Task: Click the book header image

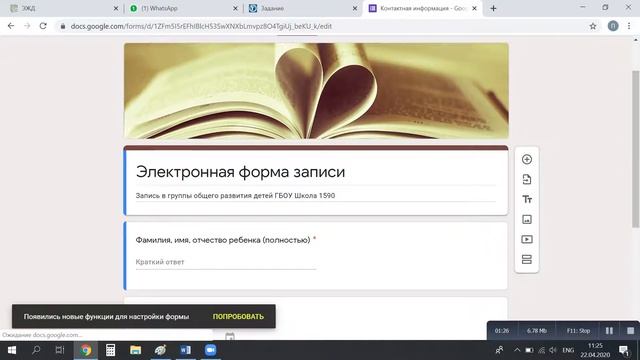Action: pos(316,91)
